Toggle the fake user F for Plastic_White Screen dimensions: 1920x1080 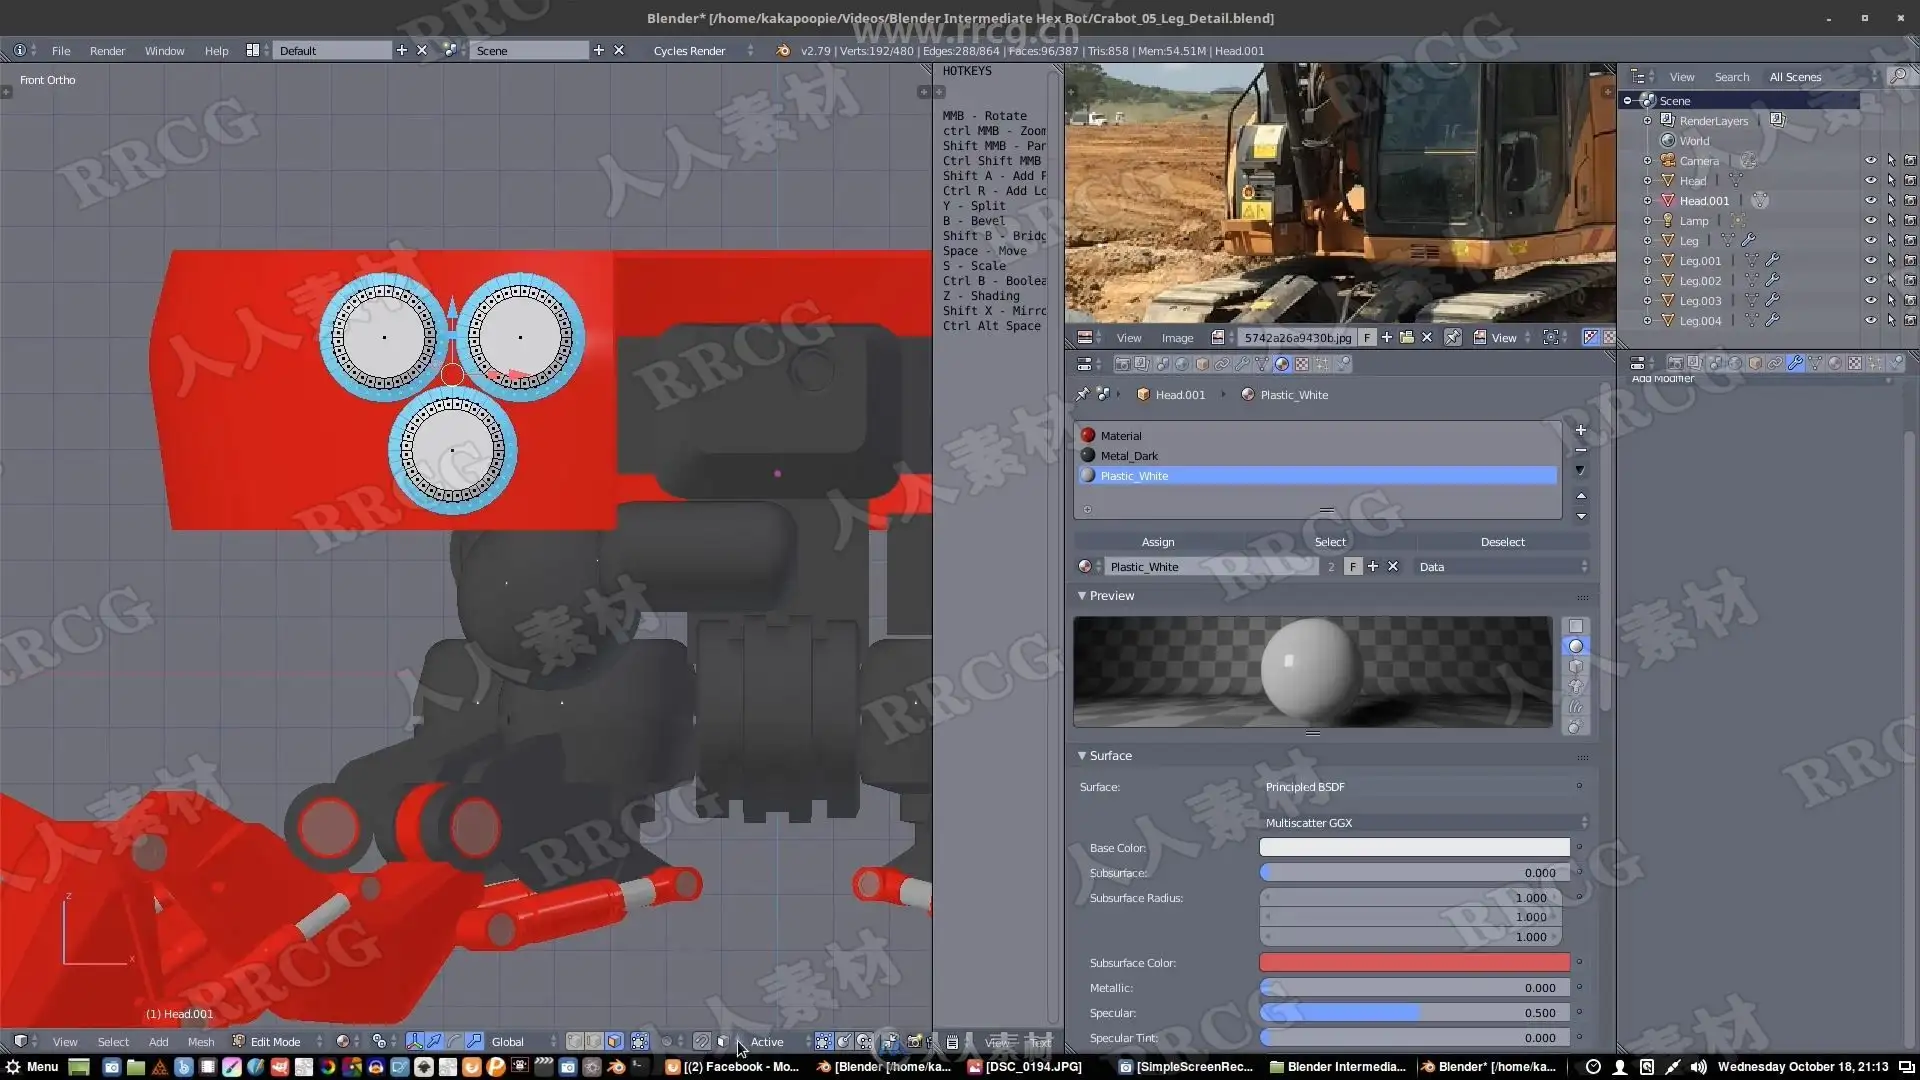(x=1352, y=567)
